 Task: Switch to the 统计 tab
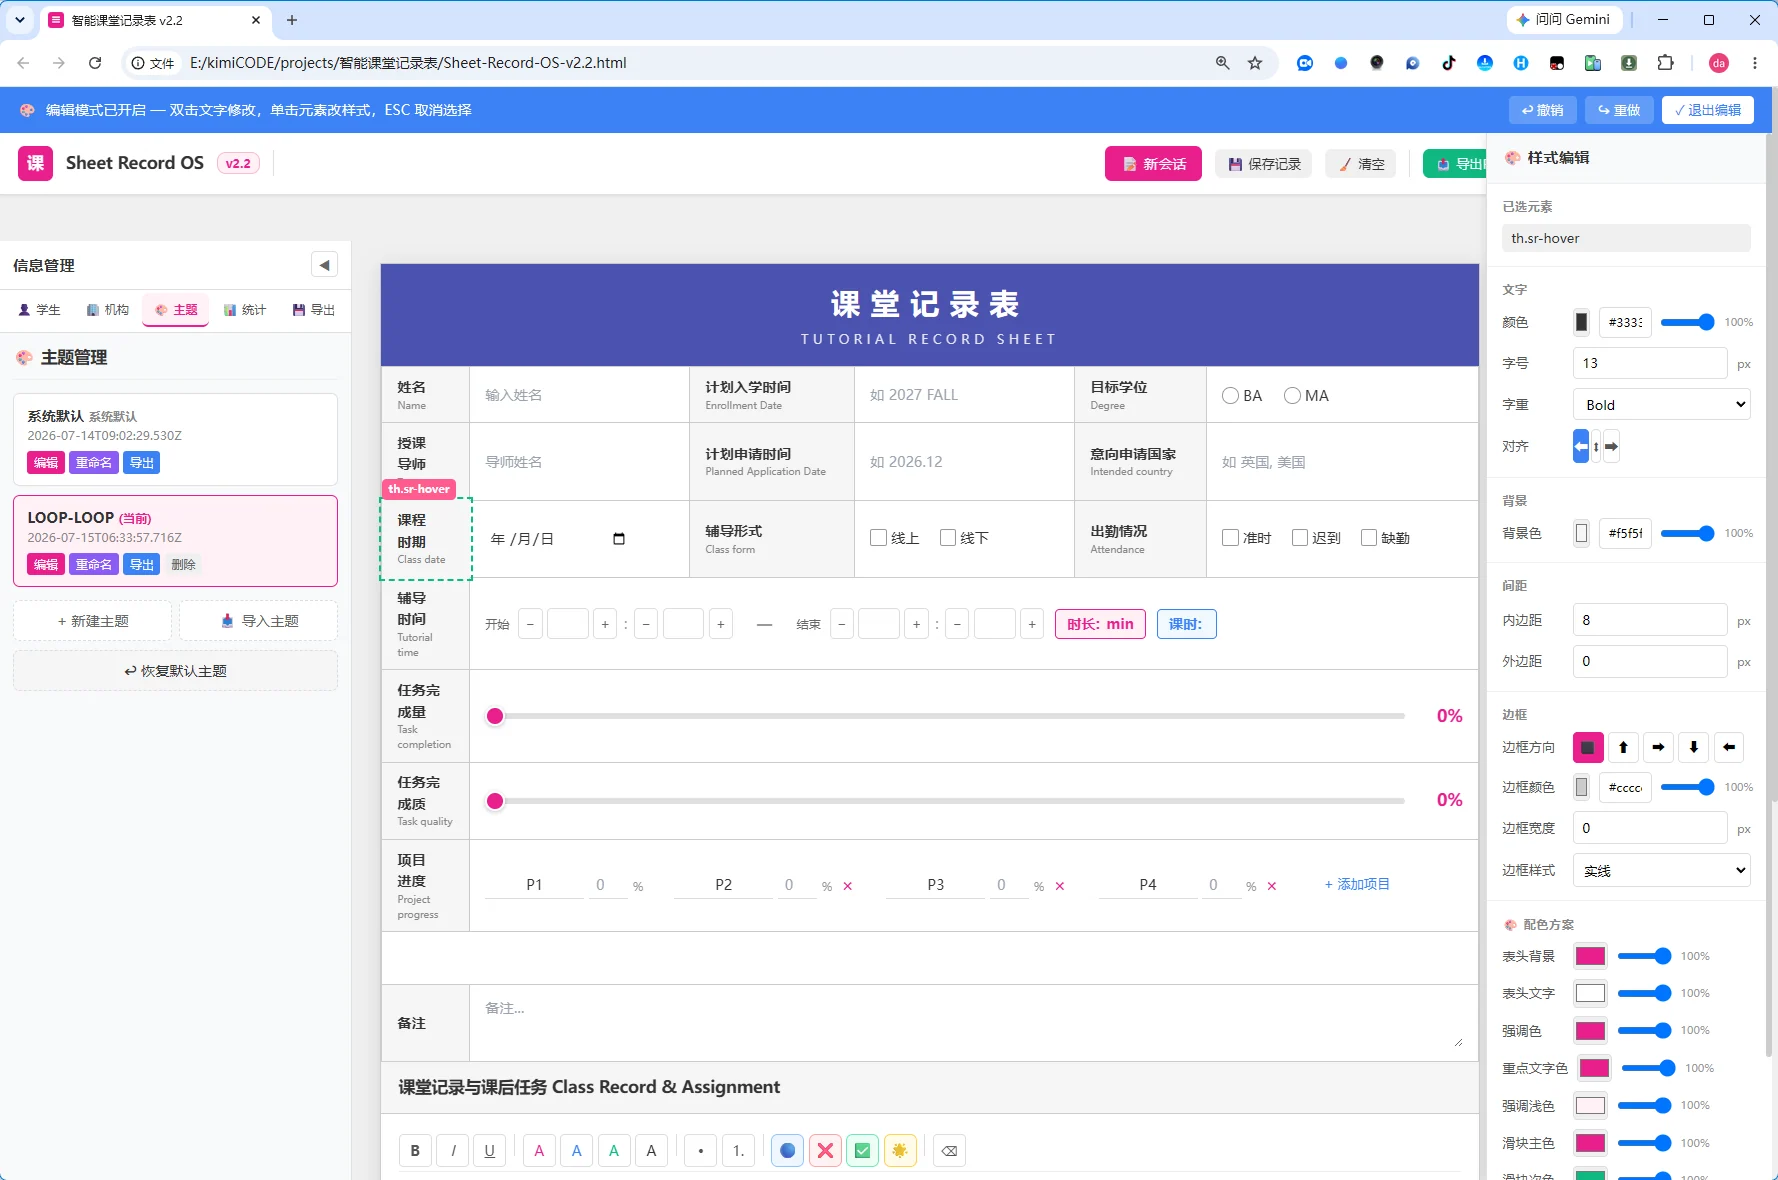[x=245, y=310]
